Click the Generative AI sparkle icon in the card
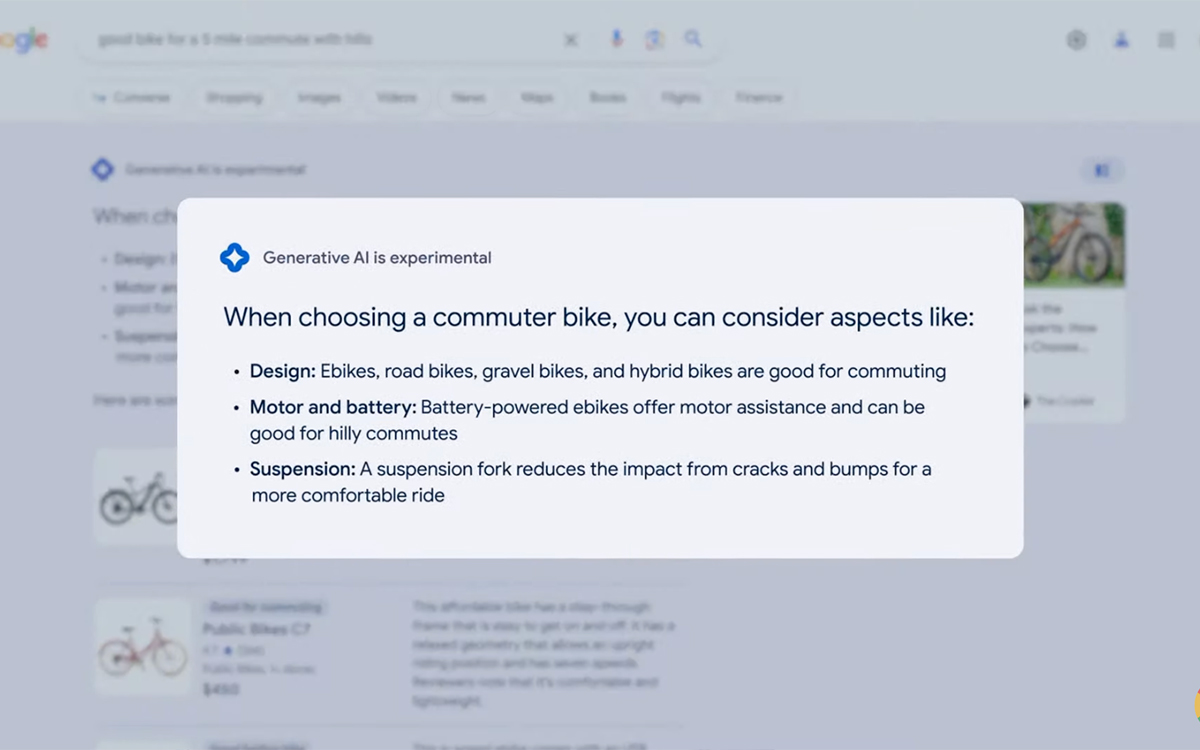This screenshot has height=750, width=1200. (235, 257)
